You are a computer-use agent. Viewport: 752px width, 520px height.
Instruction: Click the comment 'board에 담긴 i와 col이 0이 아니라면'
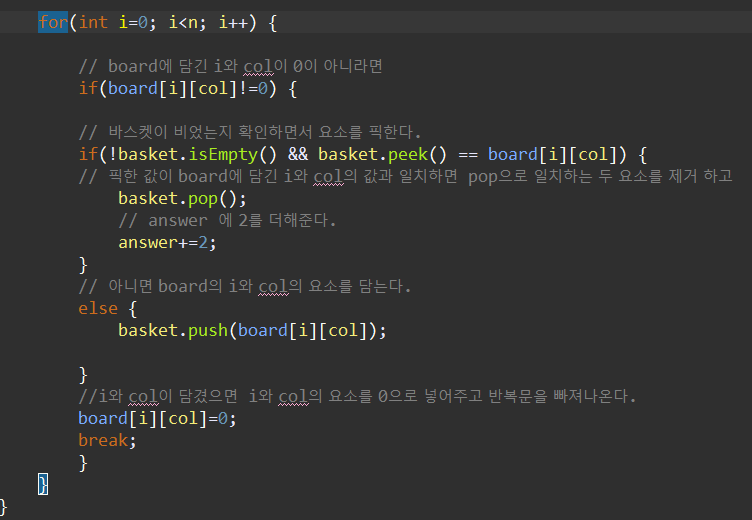pyautogui.click(x=231, y=66)
